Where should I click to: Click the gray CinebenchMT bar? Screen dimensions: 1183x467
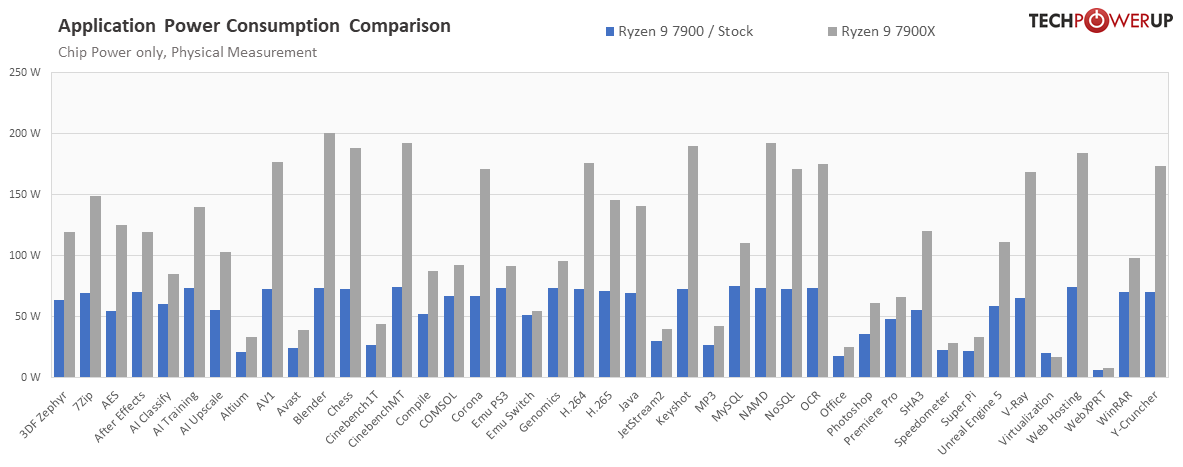[407, 260]
